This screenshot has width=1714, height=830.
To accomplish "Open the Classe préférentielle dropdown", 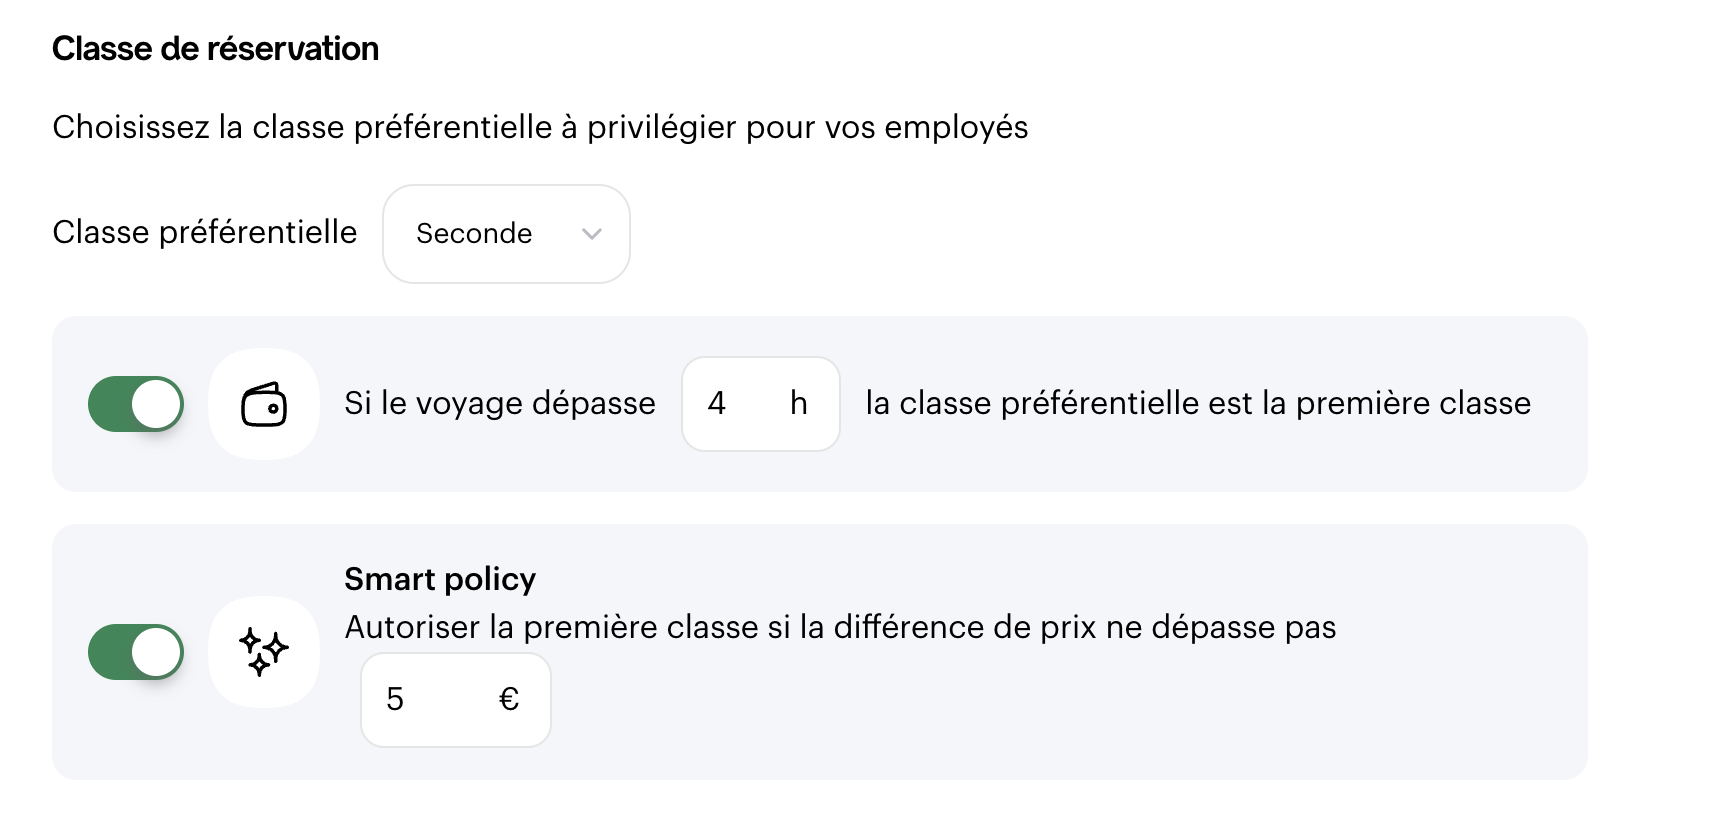I will 506,234.
